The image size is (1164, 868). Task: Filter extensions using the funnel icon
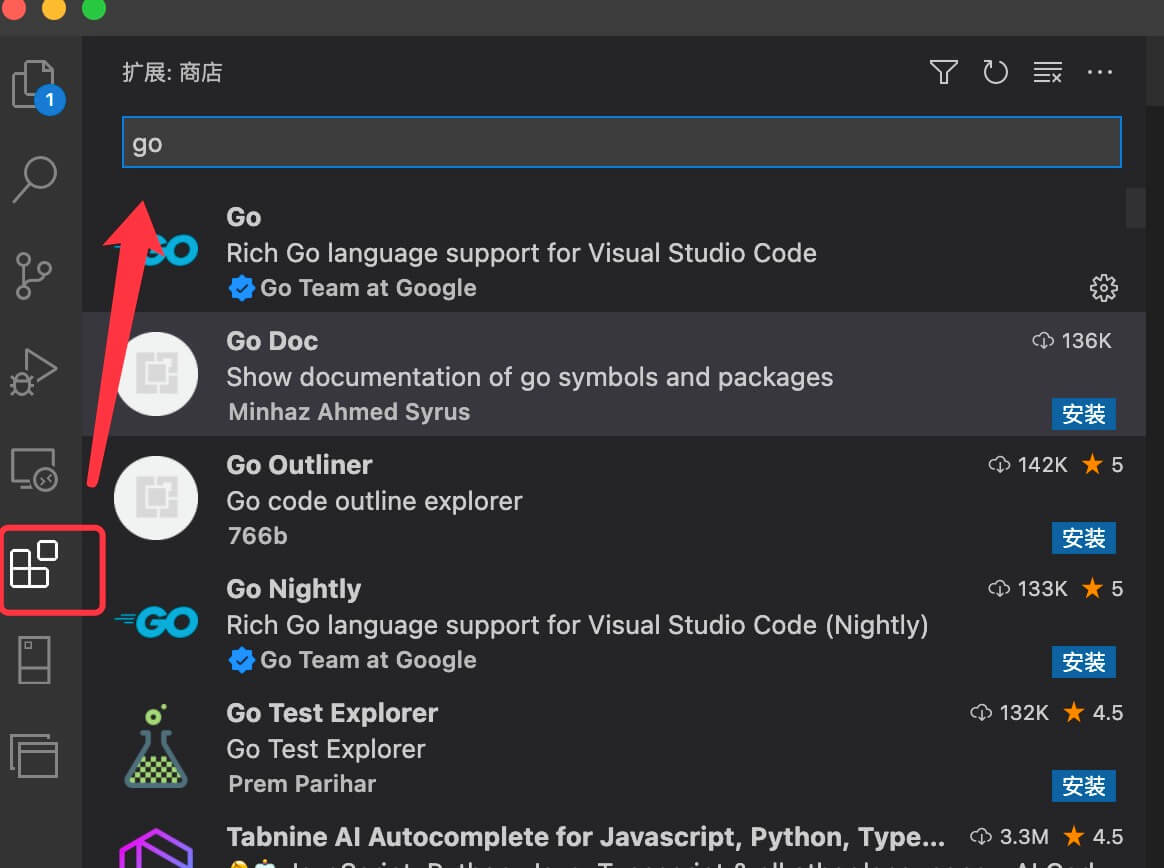[943, 72]
